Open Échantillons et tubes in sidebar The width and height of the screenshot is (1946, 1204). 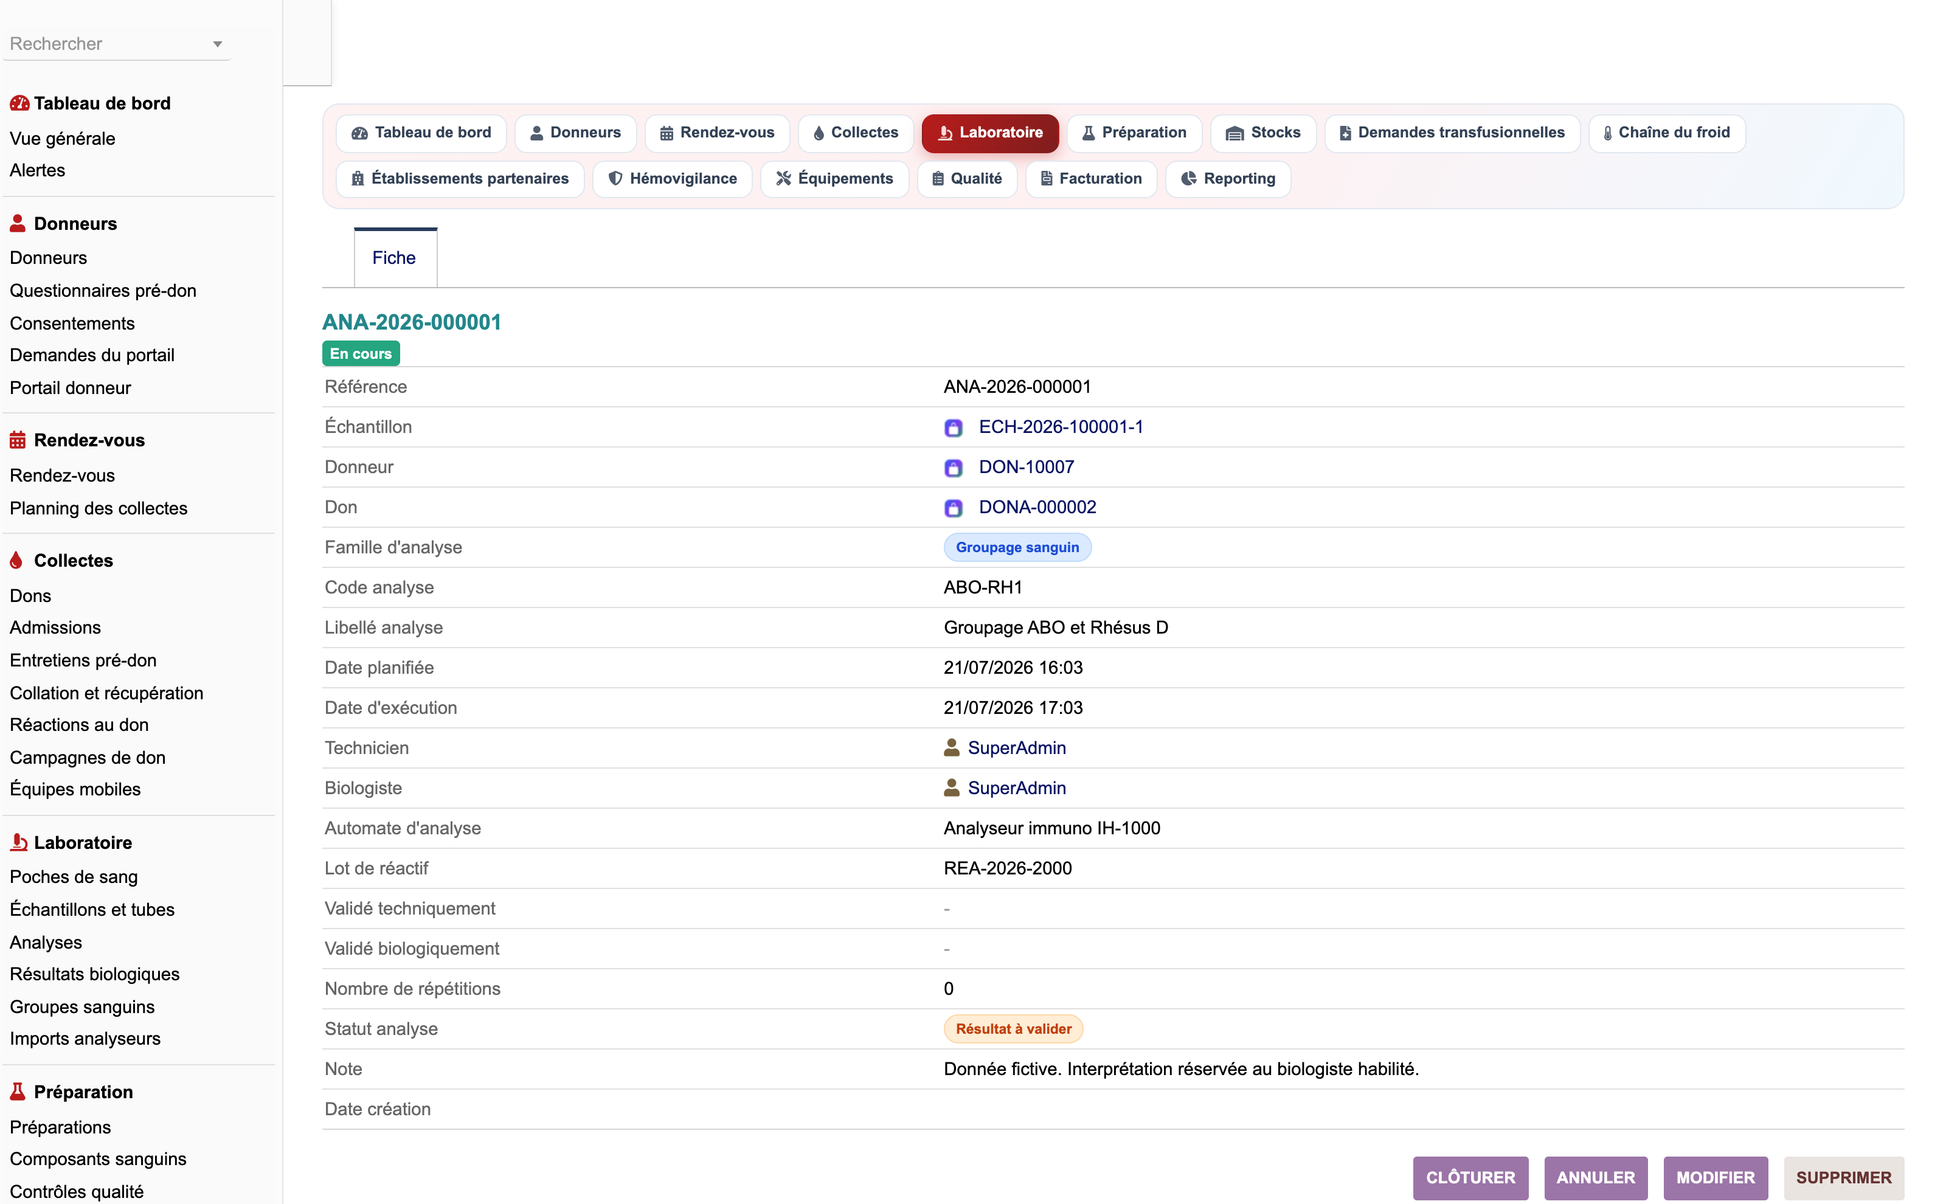(x=92, y=910)
